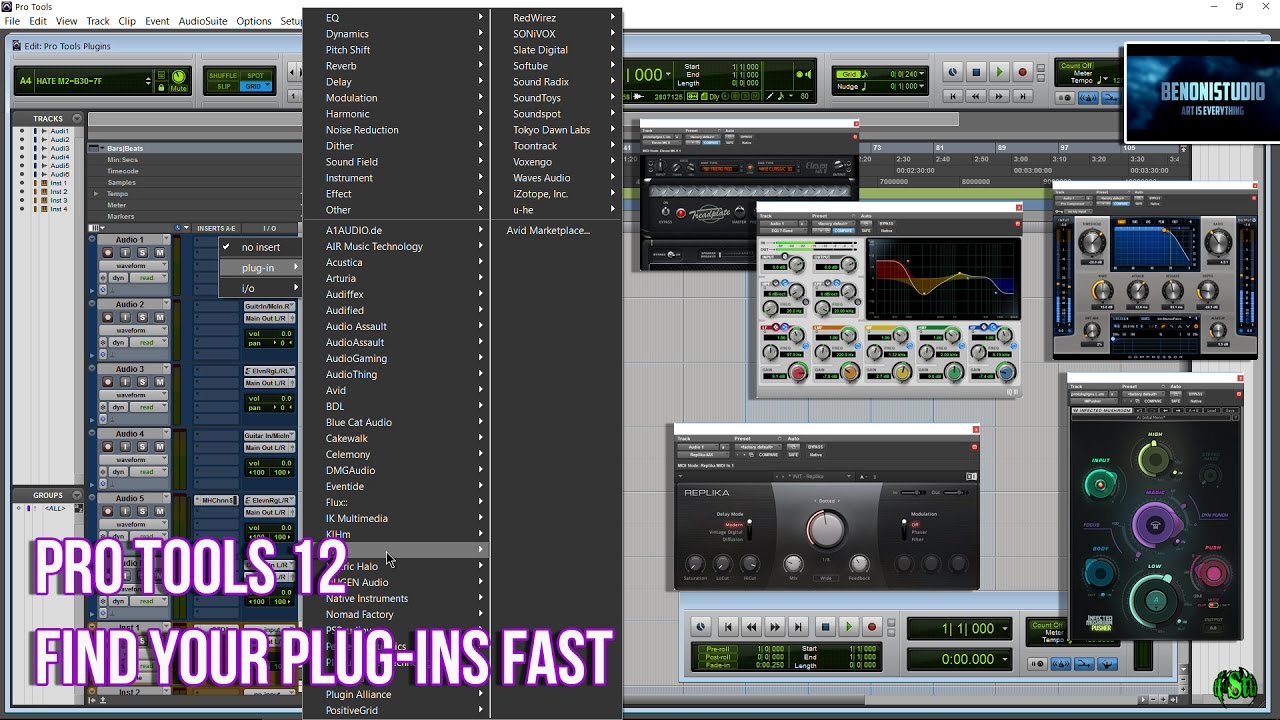Click the Online icon in the top transport

click(x=953, y=72)
